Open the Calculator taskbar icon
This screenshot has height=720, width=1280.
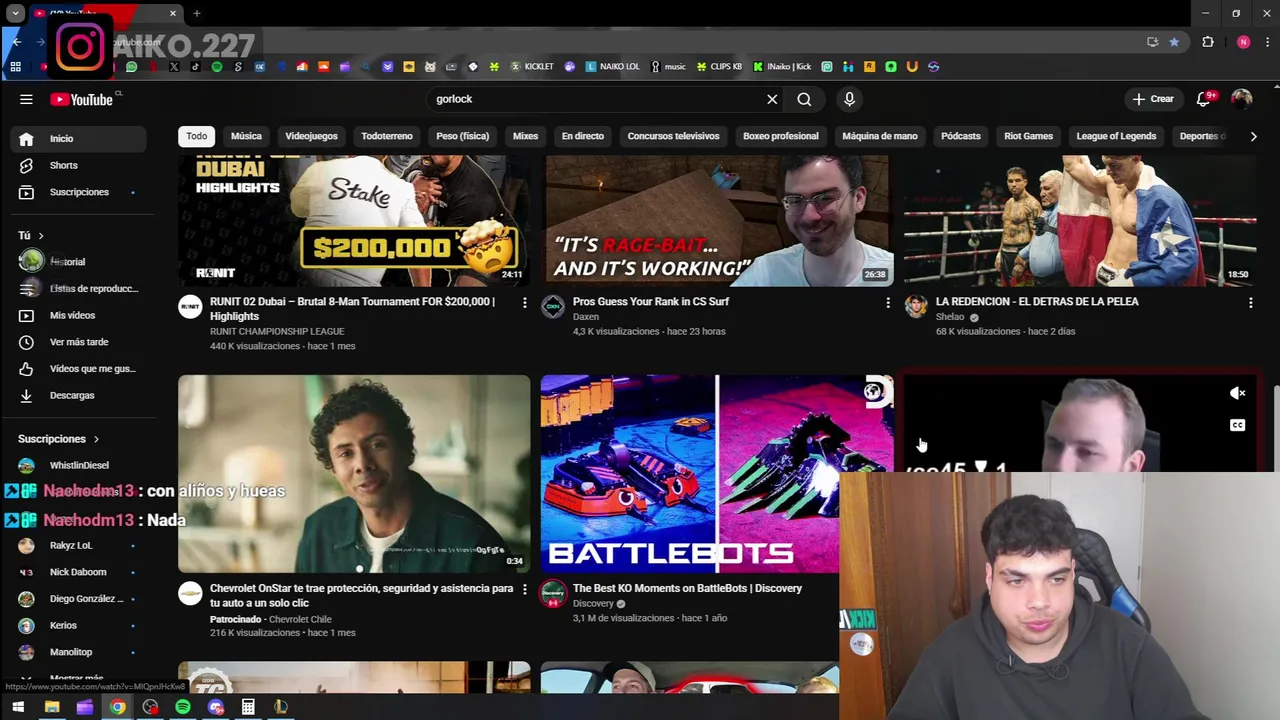point(248,708)
